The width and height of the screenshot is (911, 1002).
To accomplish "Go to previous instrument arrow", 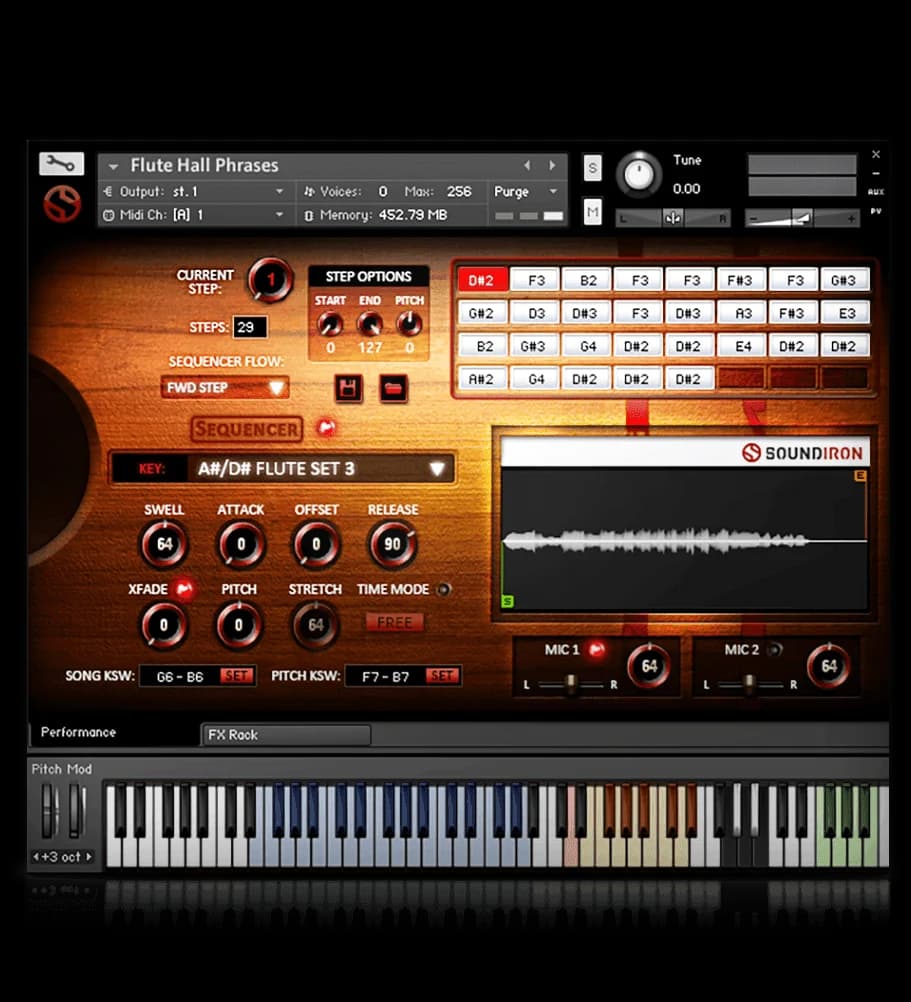I will coord(528,166).
